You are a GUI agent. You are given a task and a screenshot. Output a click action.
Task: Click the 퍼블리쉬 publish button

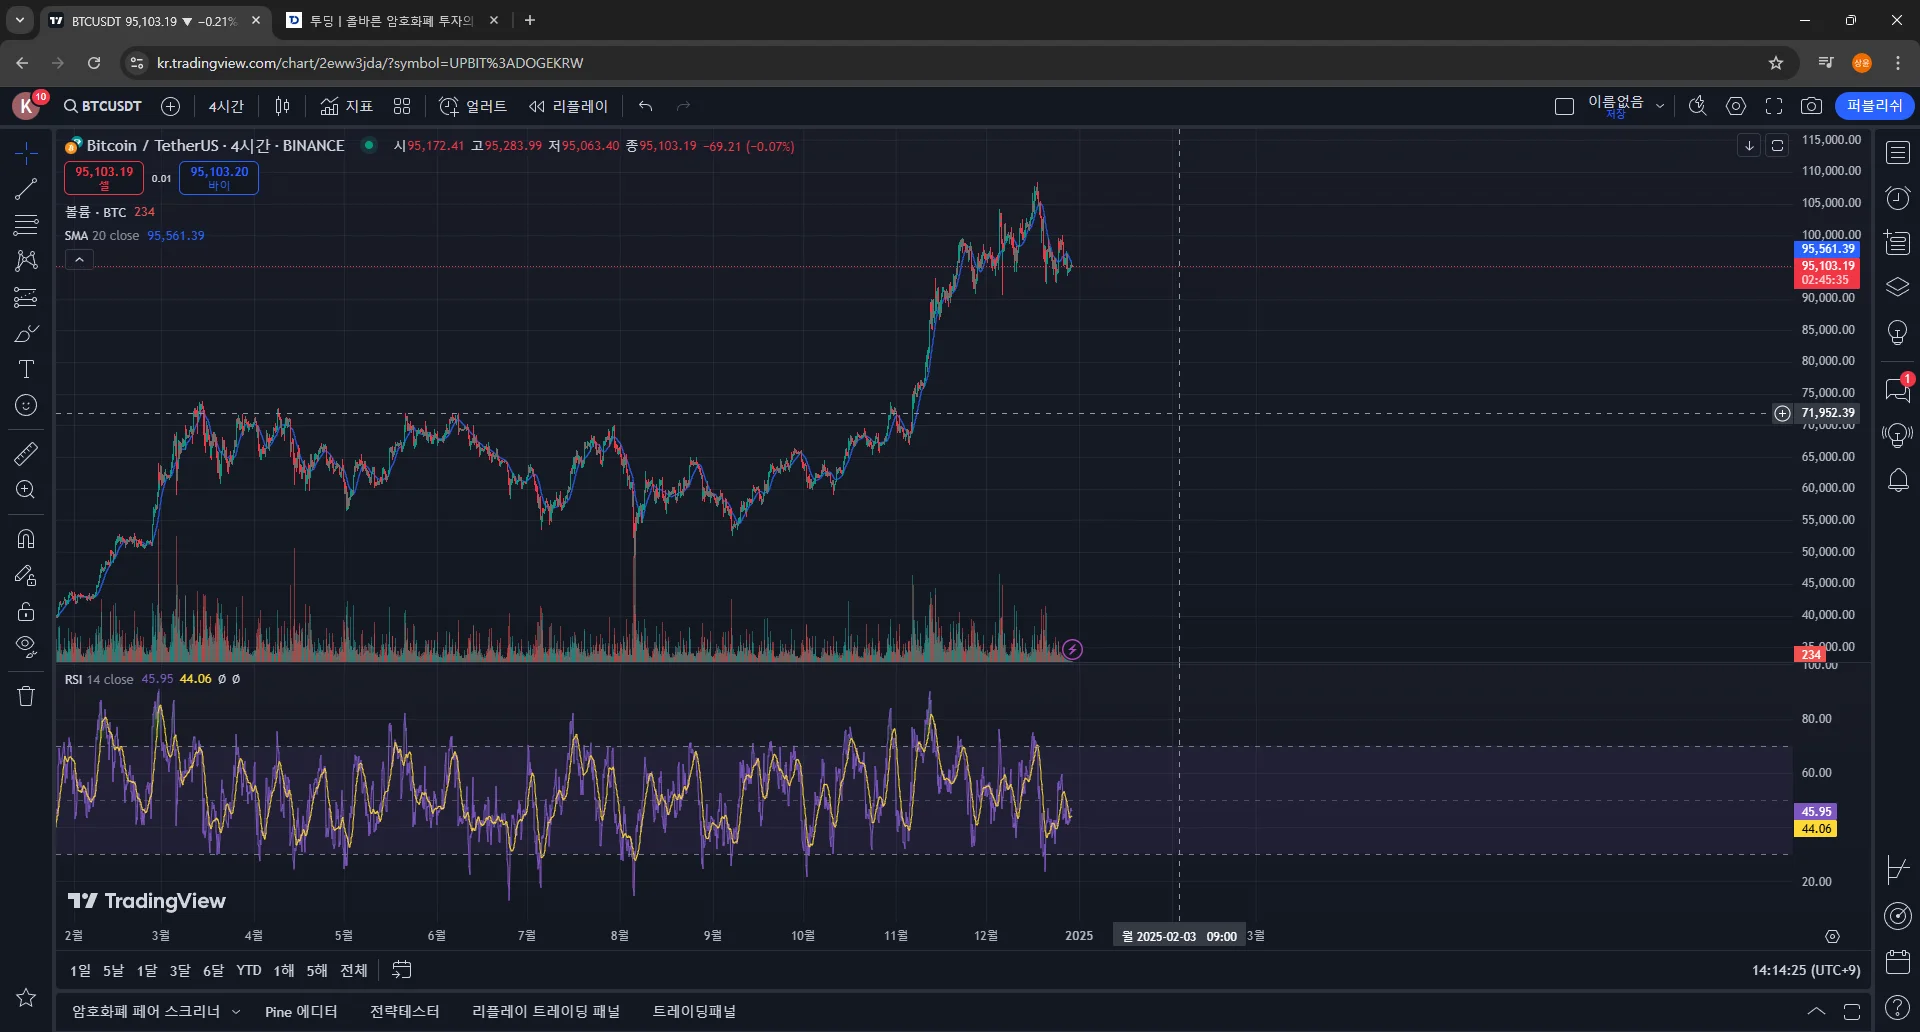[1875, 106]
